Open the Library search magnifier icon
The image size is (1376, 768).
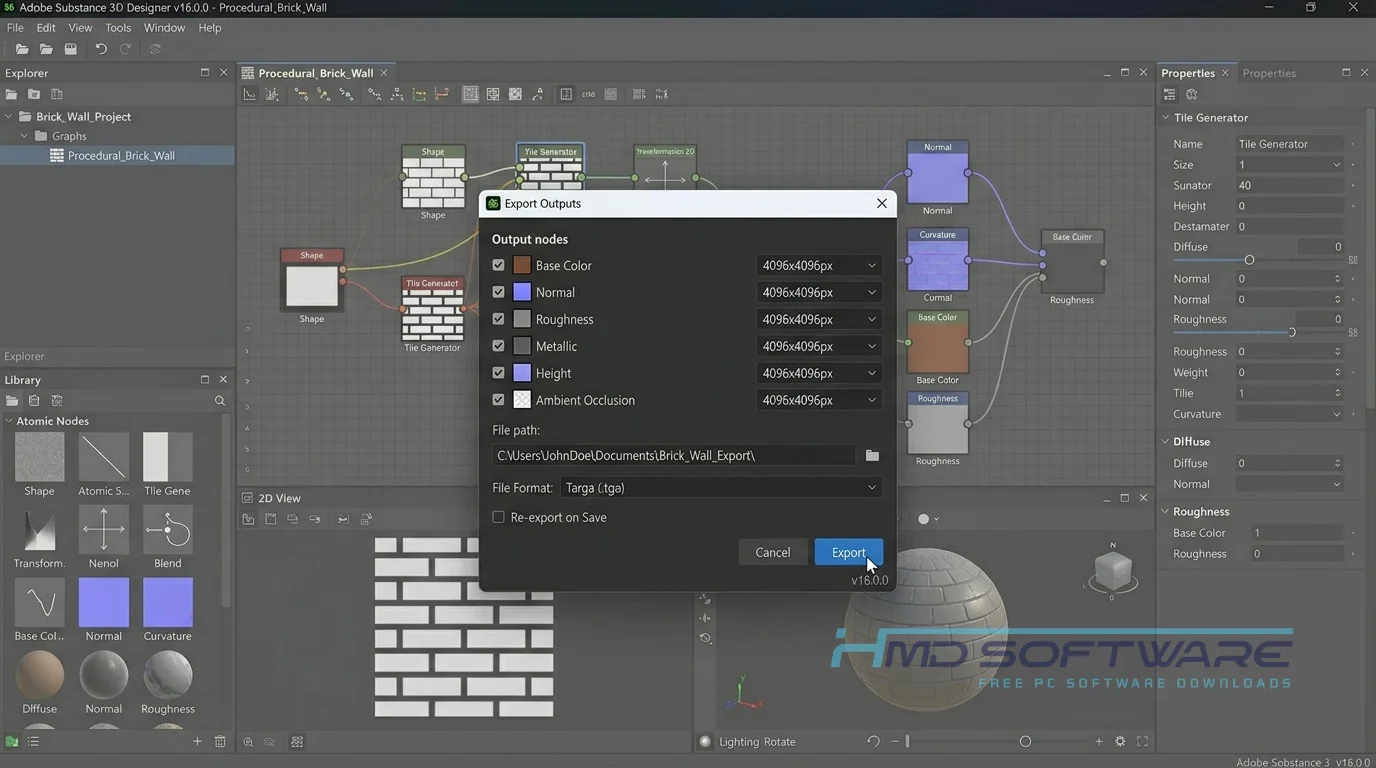tap(220, 401)
